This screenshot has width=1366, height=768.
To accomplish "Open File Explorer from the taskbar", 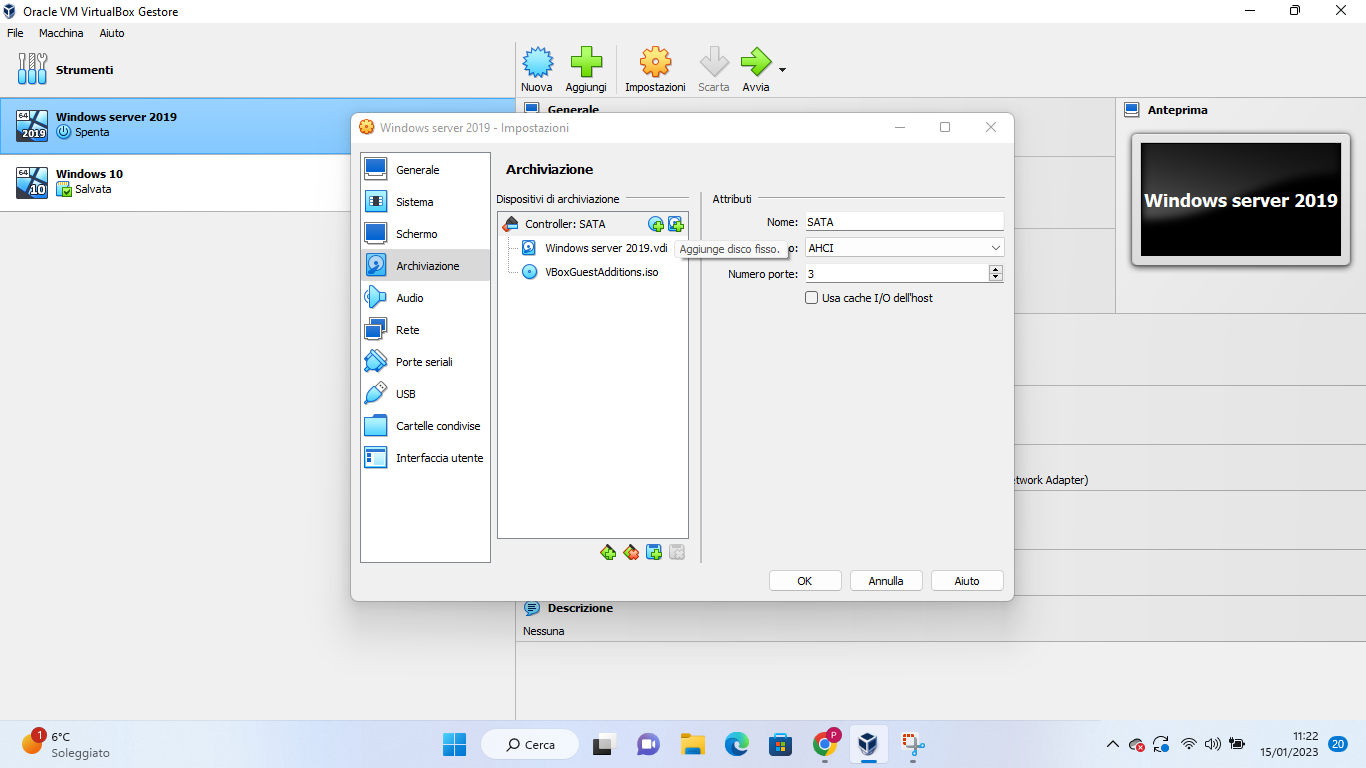I will click(x=693, y=744).
